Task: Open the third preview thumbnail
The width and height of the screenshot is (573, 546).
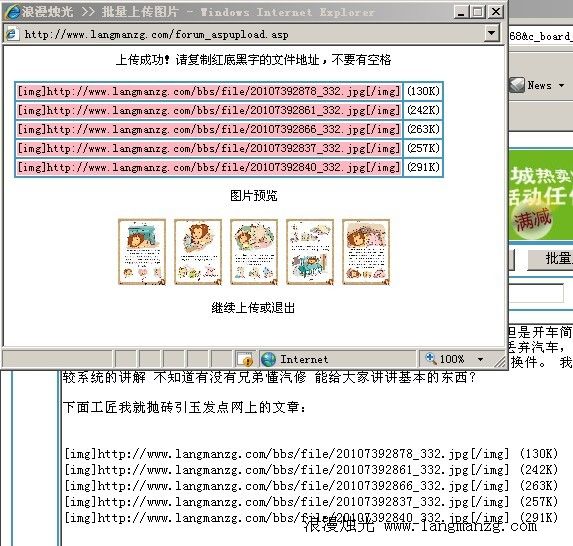Action: click(254, 252)
